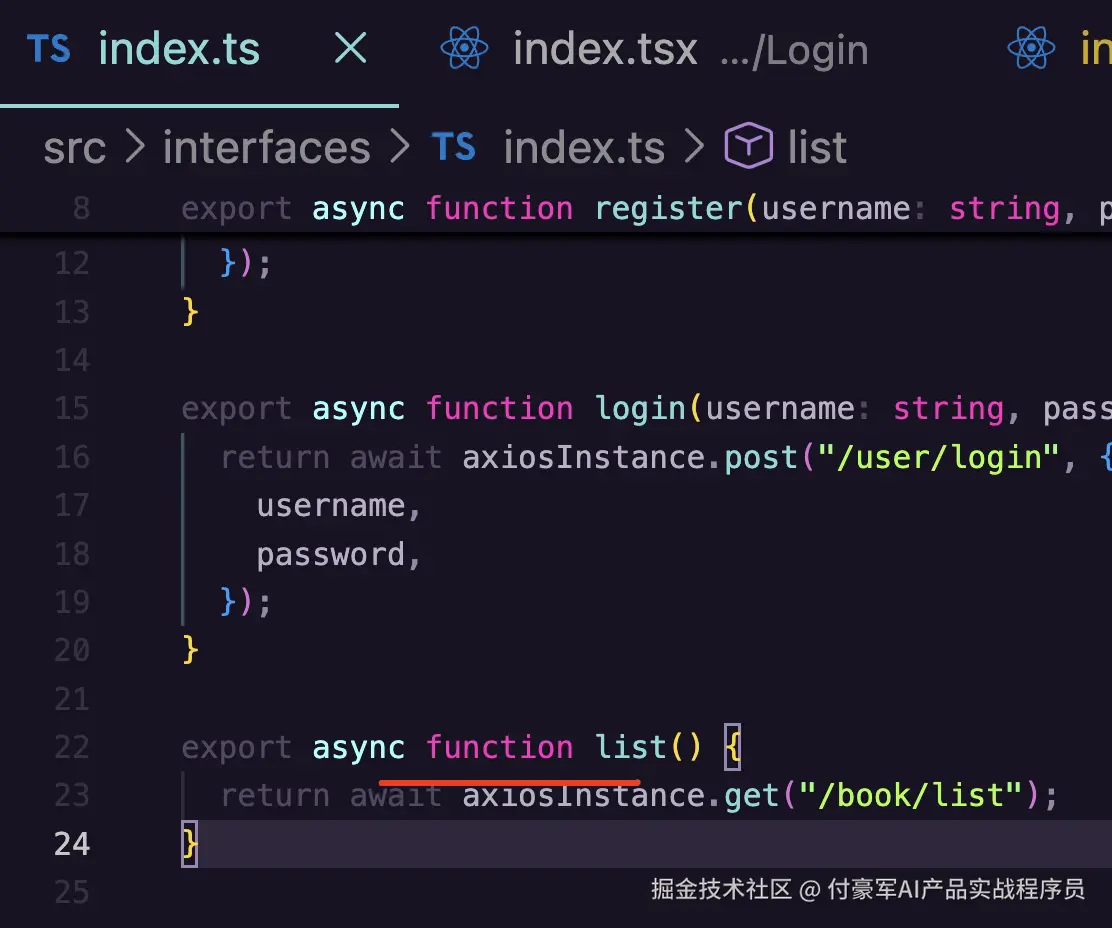Click the username property on line 17

[x=330, y=506]
